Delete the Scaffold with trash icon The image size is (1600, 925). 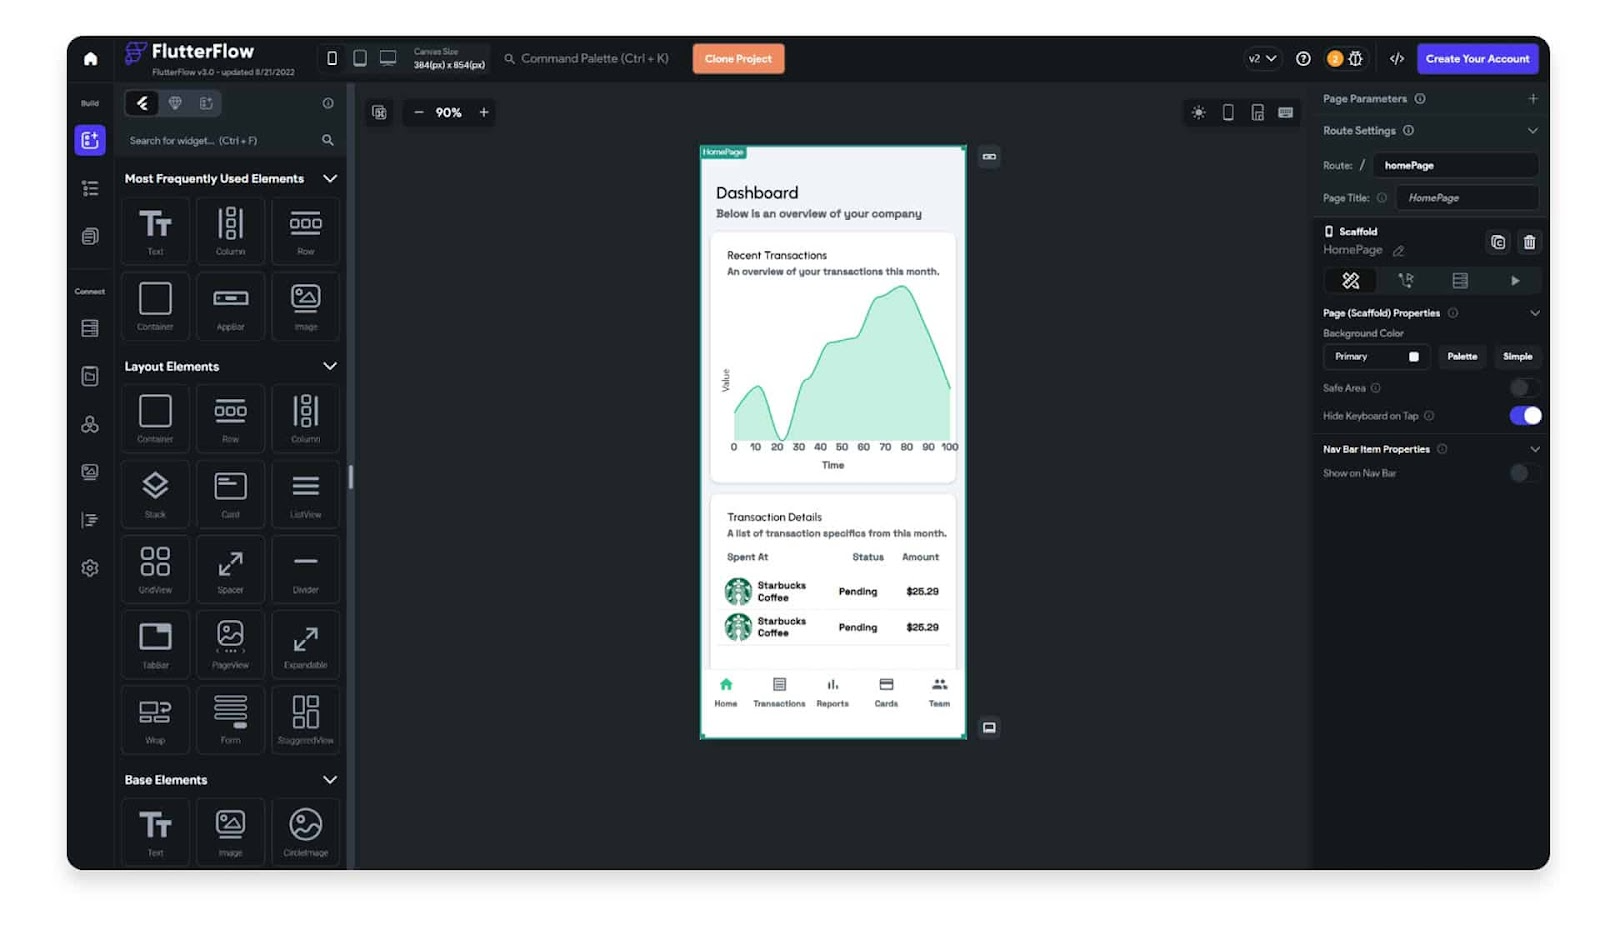(x=1529, y=242)
